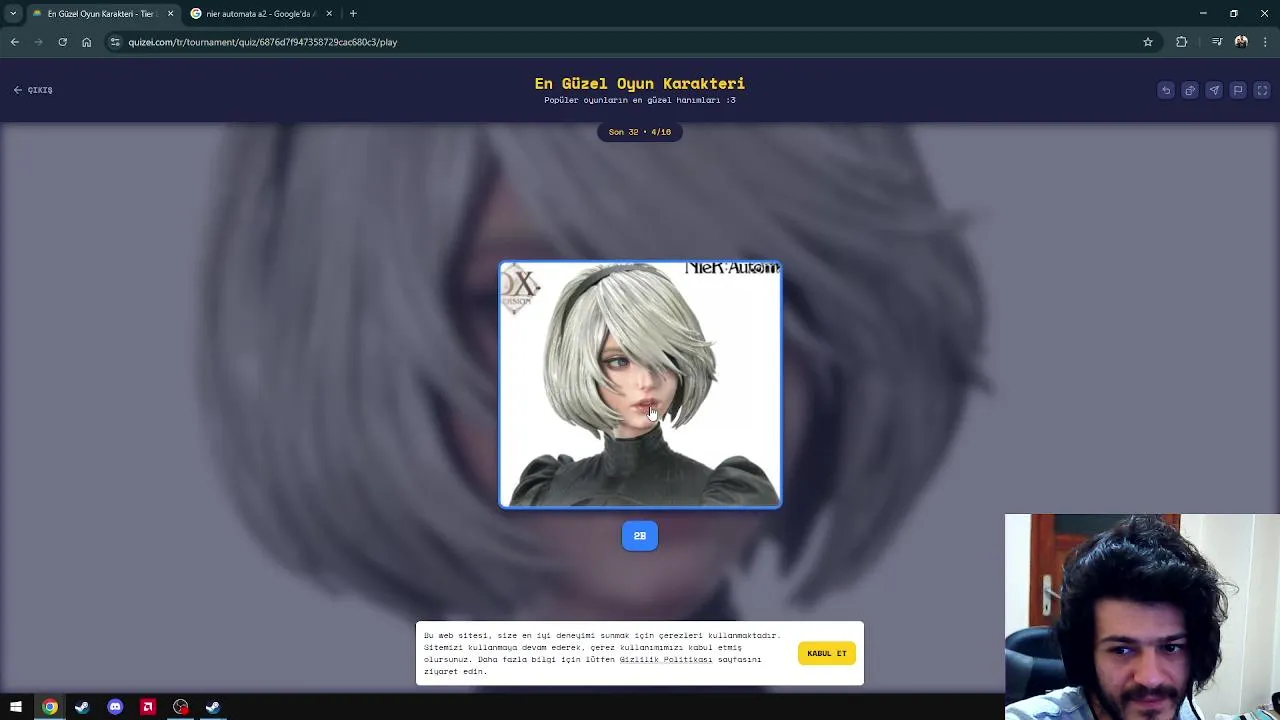Click the Son 32 round progress badge
This screenshot has height=720, width=1280.
click(640, 132)
